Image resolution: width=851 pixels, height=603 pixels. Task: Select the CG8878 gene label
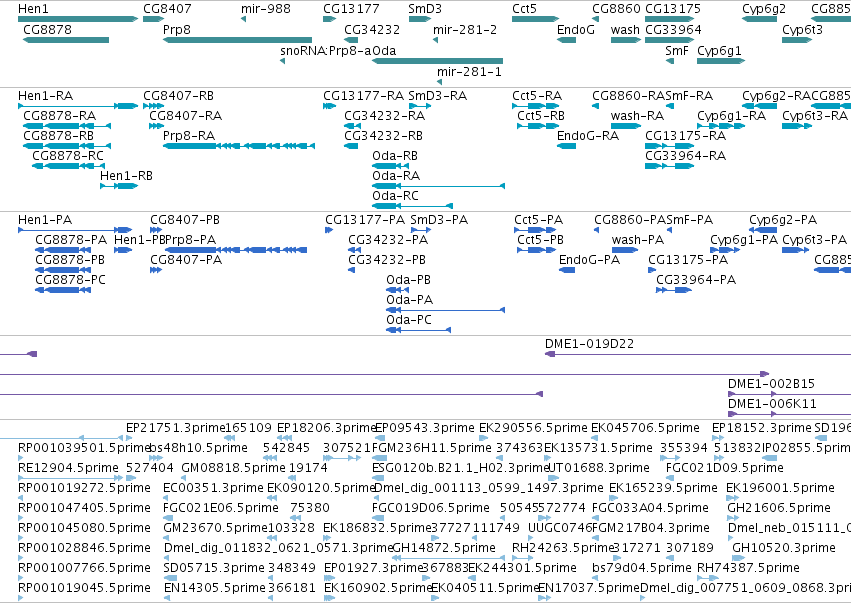[x=47, y=30]
